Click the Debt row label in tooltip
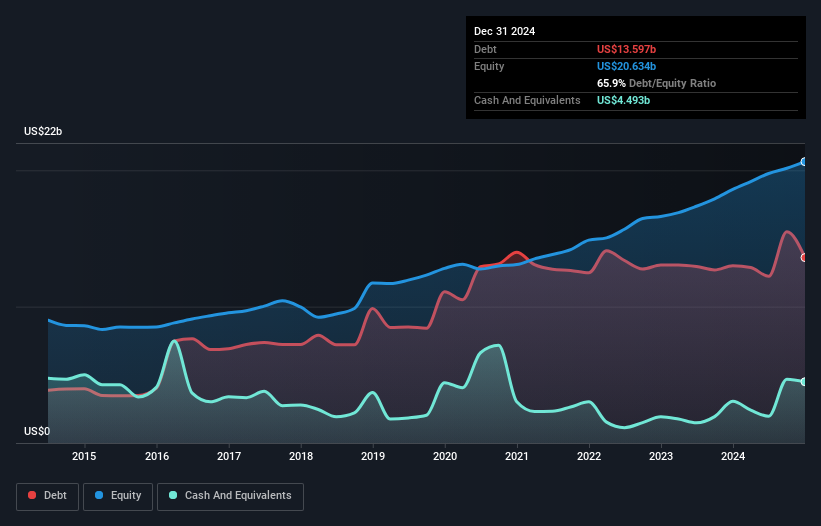821x526 pixels. tap(485, 49)
